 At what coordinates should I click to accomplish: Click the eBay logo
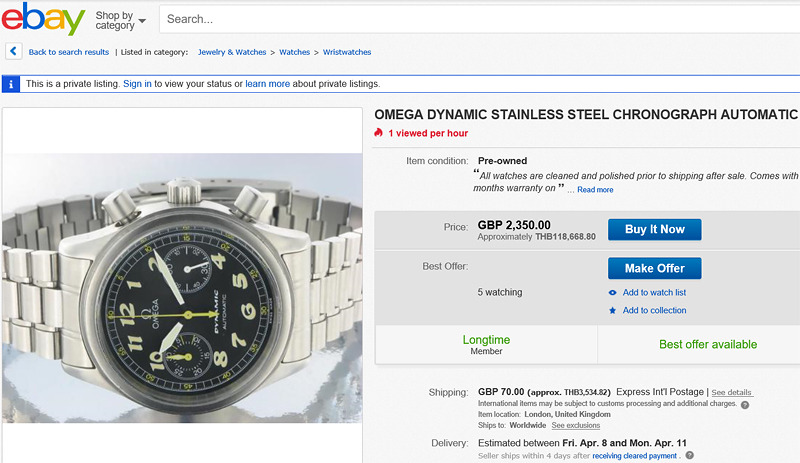(42, 18)
